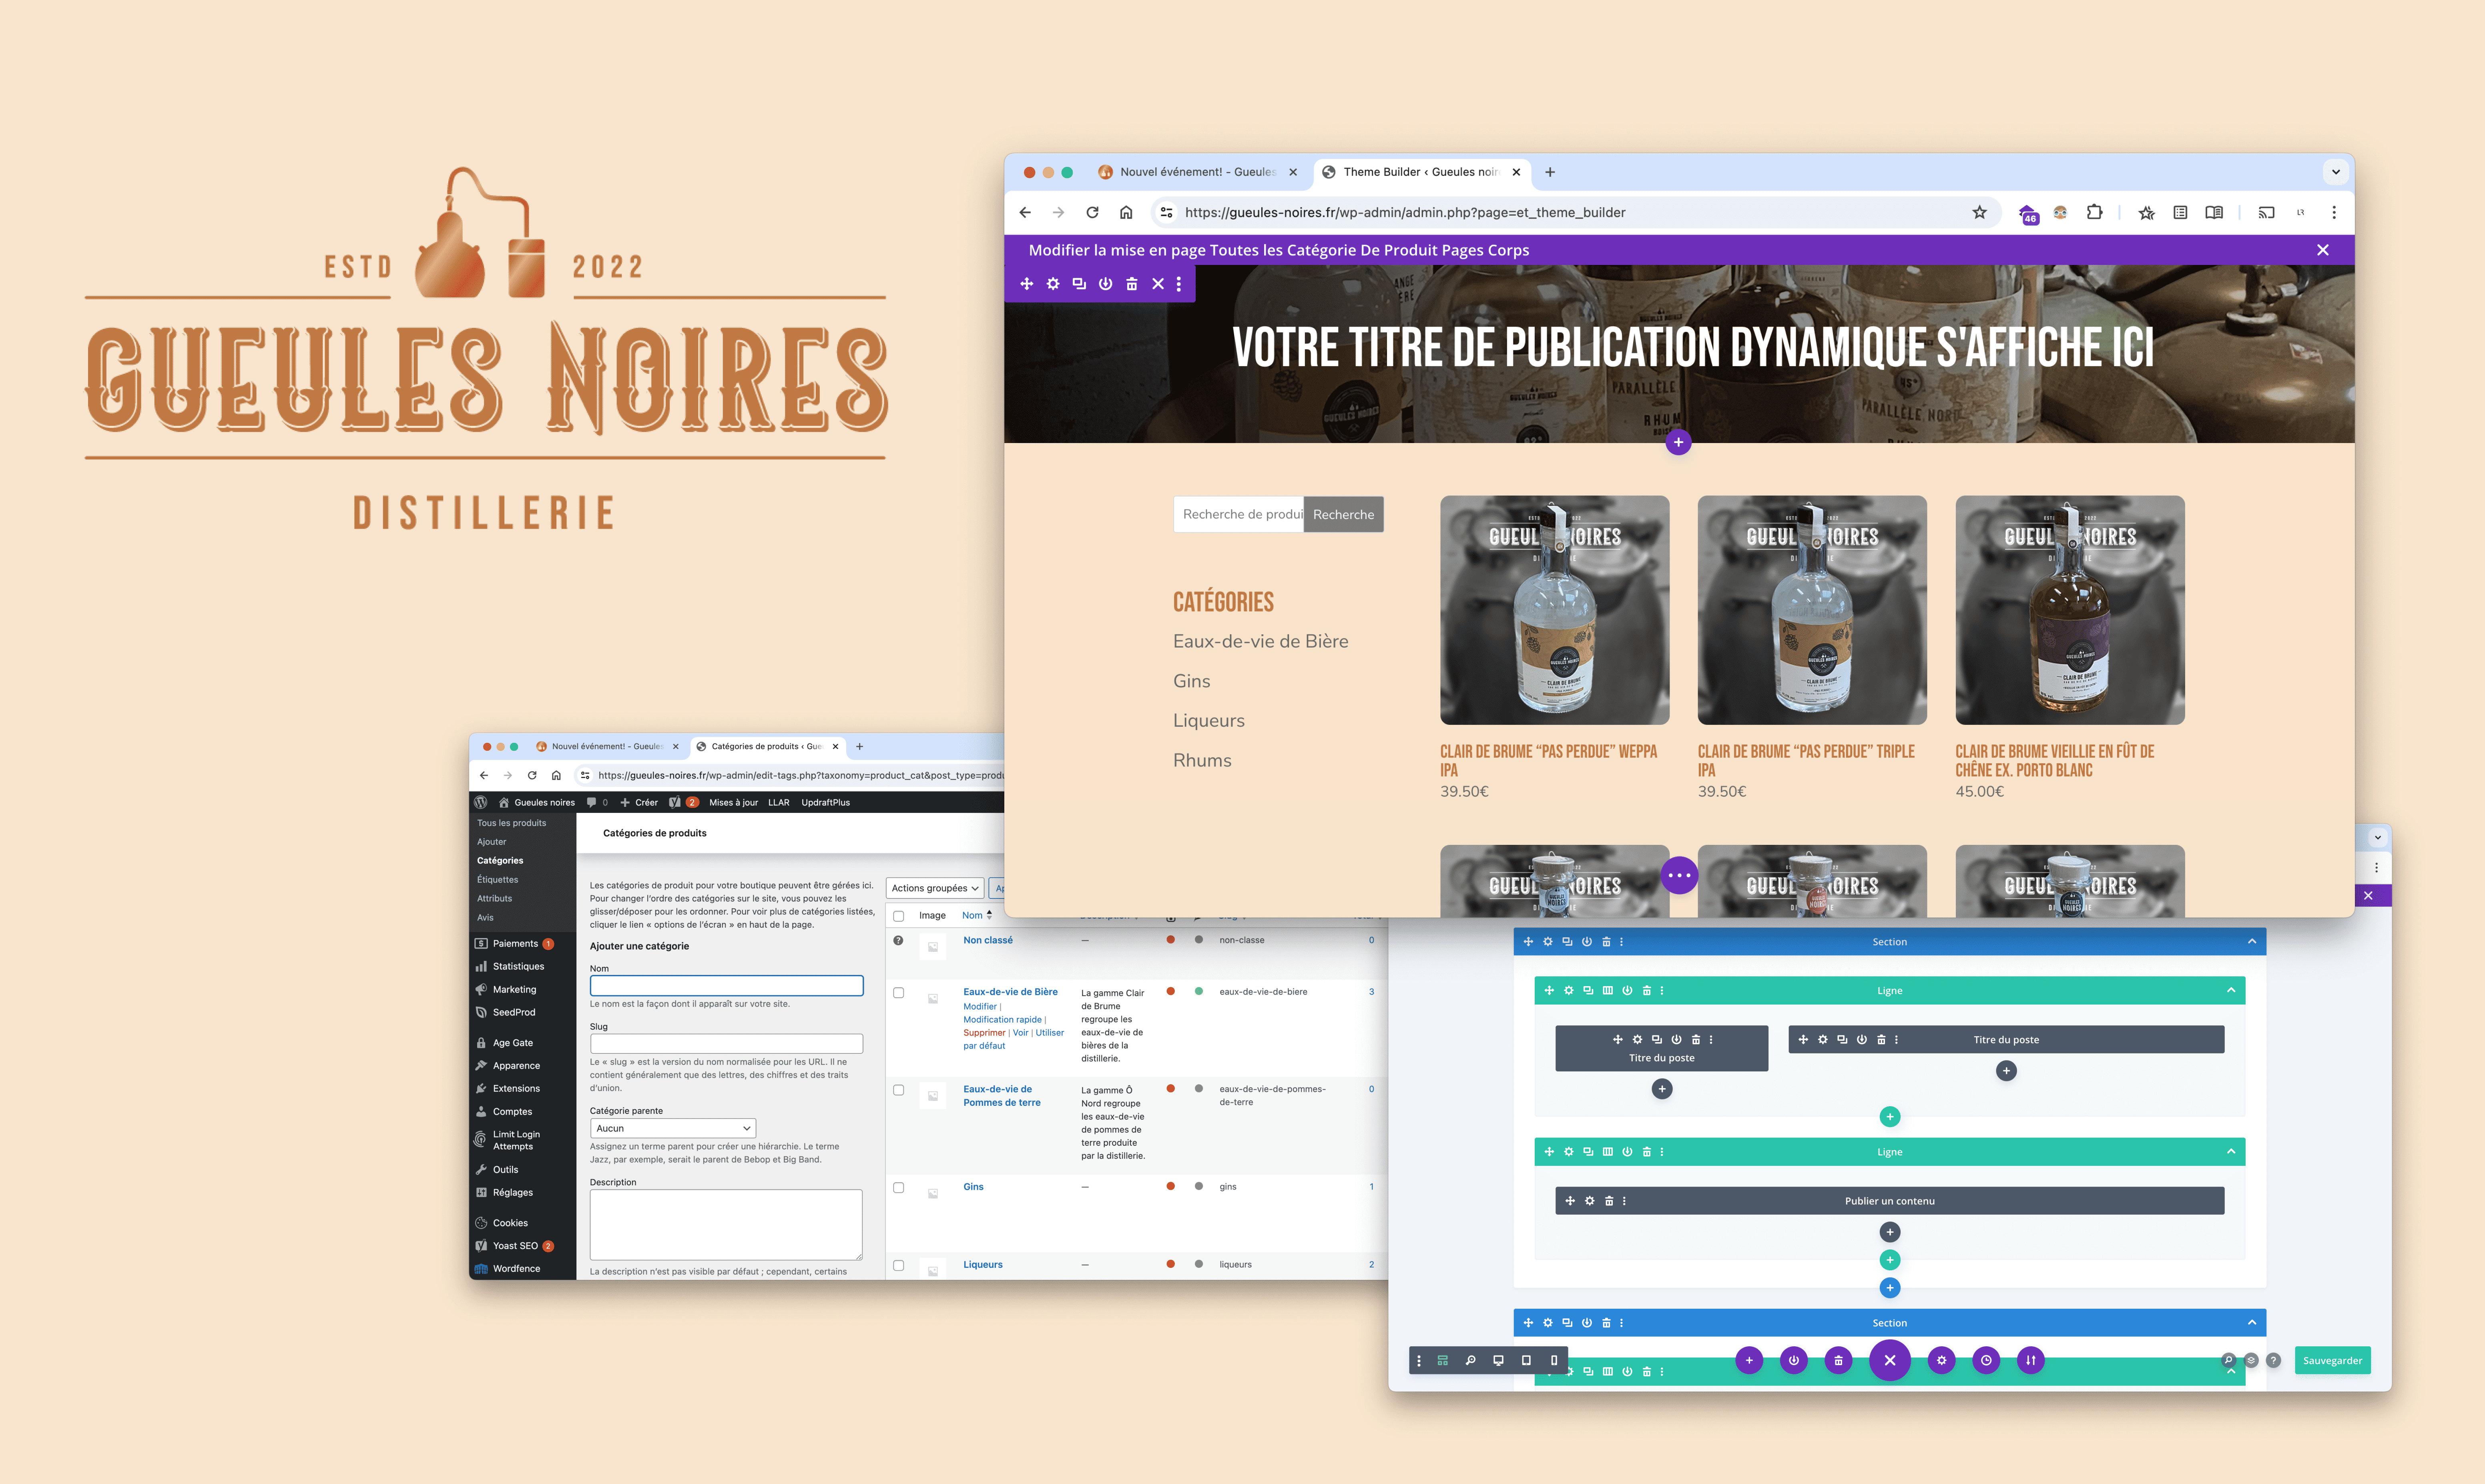Open the layers icon next to Sauvegarder
The image size is (2485, 1484).
[2251, 1360]
